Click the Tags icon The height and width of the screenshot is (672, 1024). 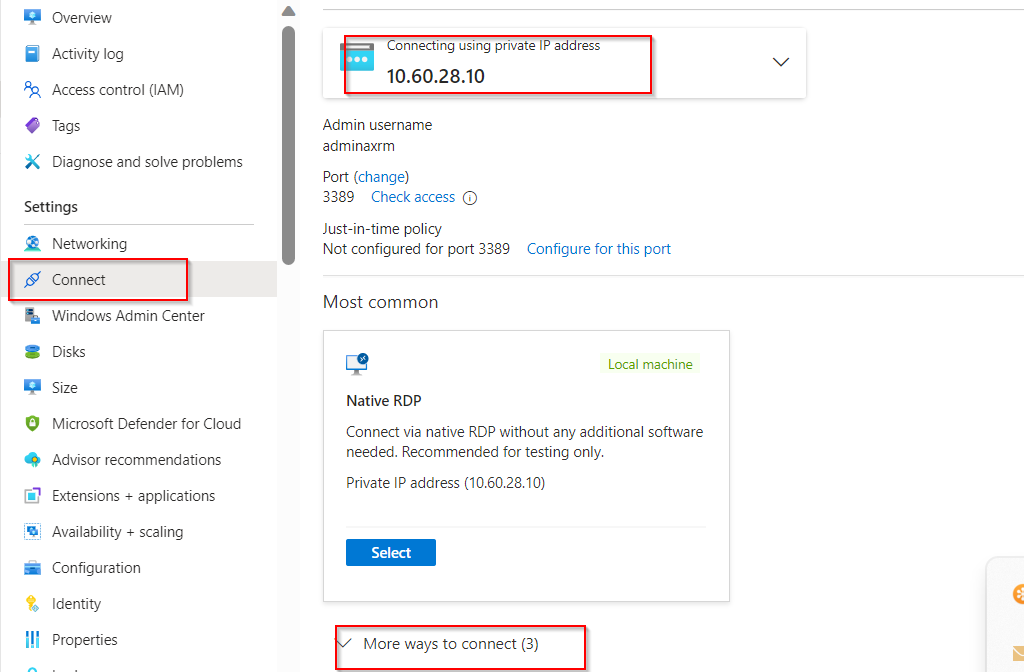[x=32, y=126]
